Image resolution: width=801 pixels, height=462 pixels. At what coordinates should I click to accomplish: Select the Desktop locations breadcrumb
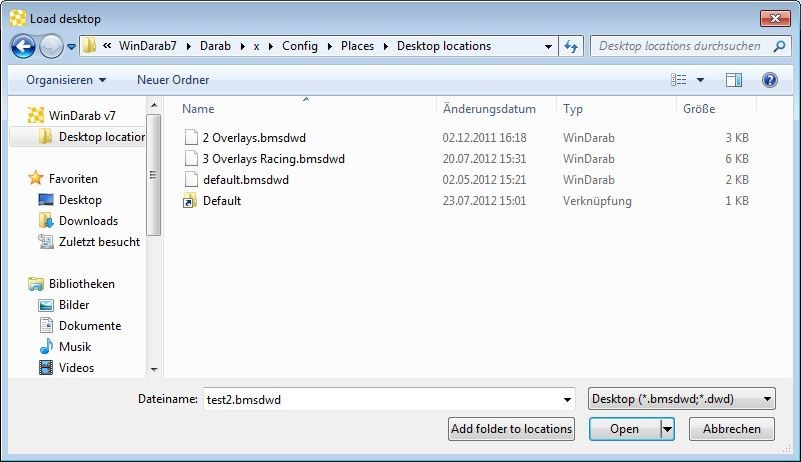444,46
